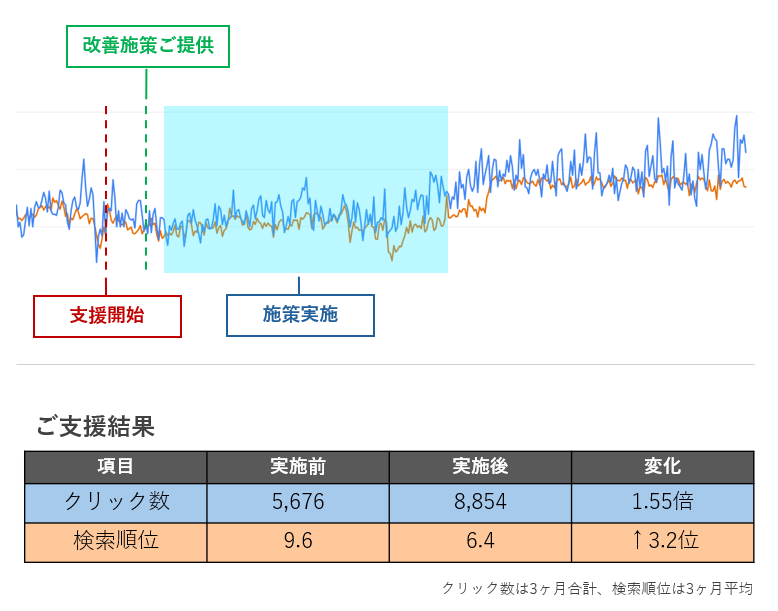Select the 実施前 column header
Viewport: 778px width, 611px height.
point(298,467)
